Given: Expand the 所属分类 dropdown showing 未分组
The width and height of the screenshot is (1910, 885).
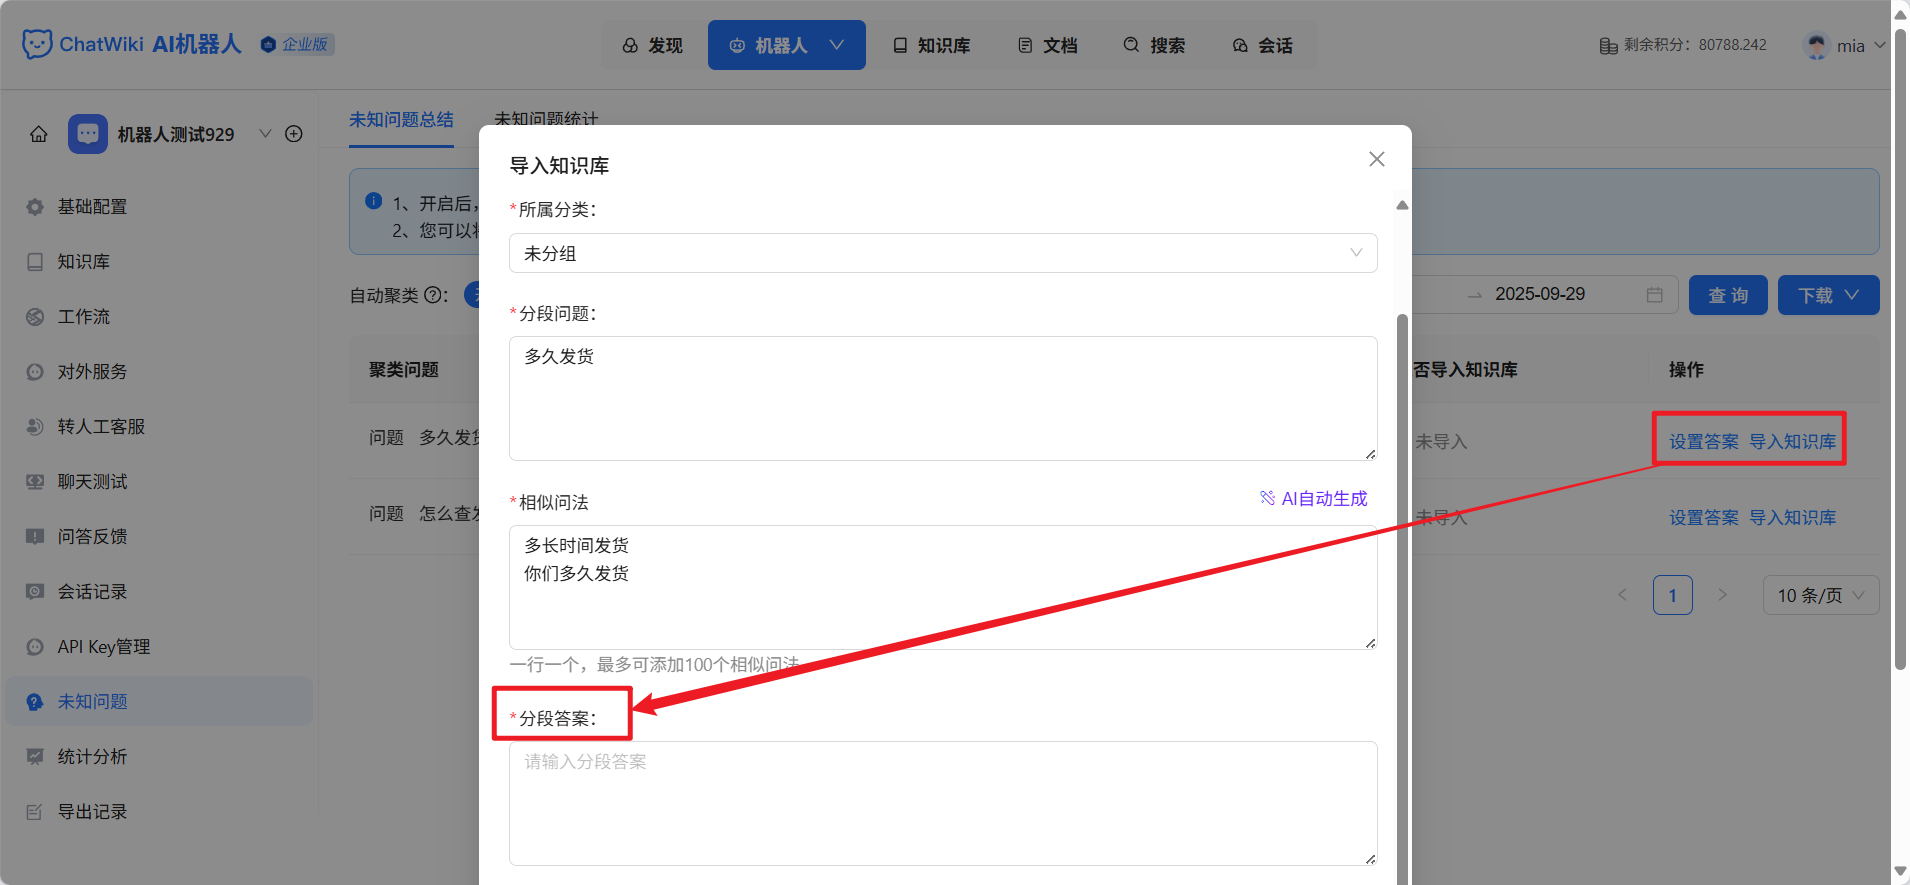Looking at the screenshot, I should tap(943, 253).
